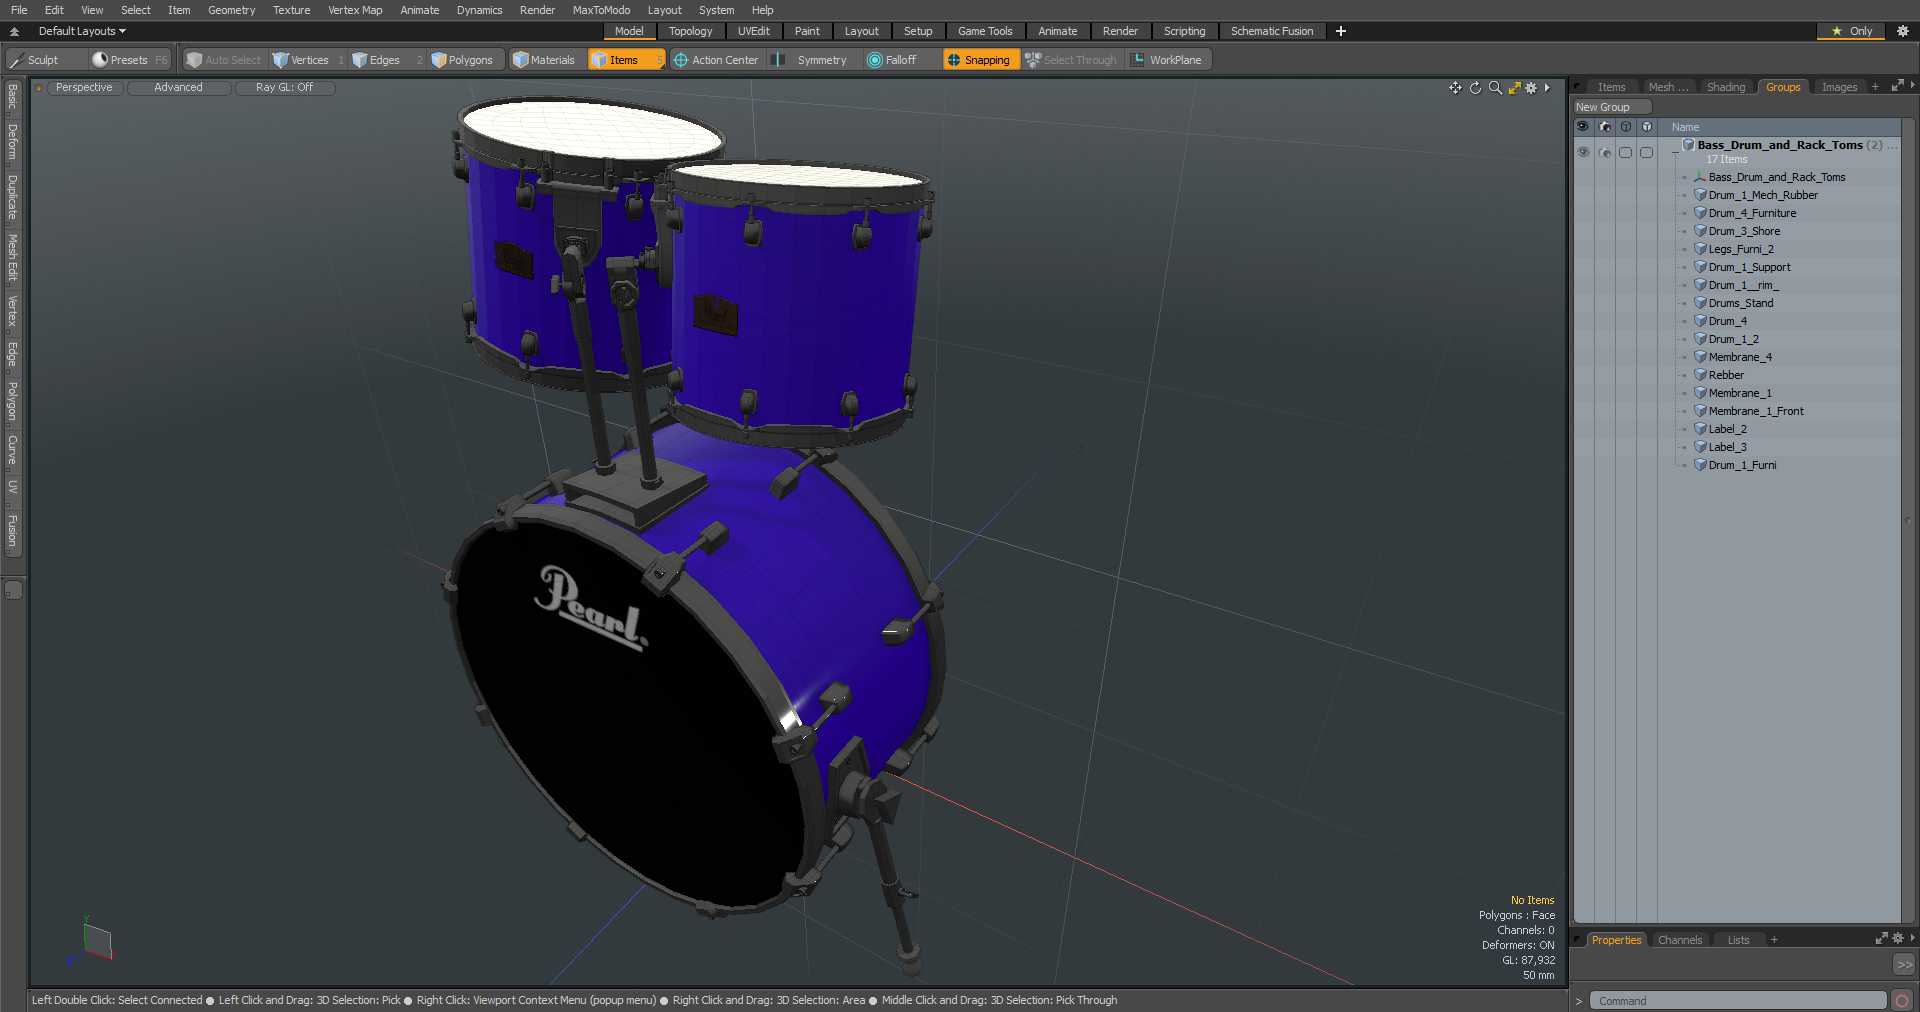Image resolution: width=1920 pixels, height=1012 pixels.
Task: Expand Drums_Stand tree item
Action: 1685,303
